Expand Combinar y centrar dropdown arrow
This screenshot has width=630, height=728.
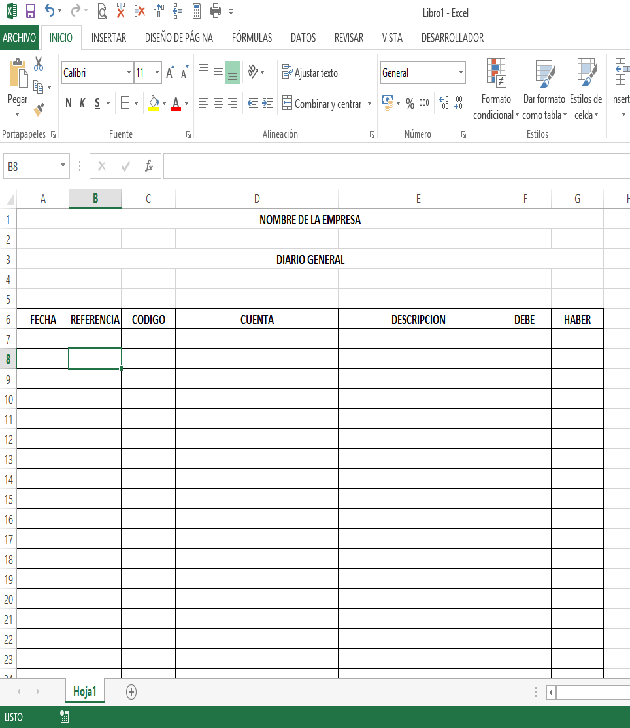pos(370,103)
